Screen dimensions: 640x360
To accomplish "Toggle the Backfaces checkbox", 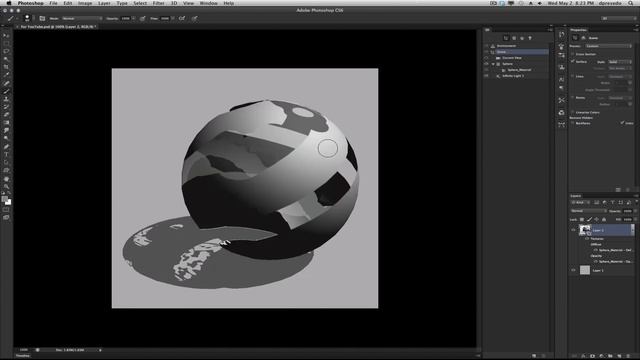I will click(573, 123).
